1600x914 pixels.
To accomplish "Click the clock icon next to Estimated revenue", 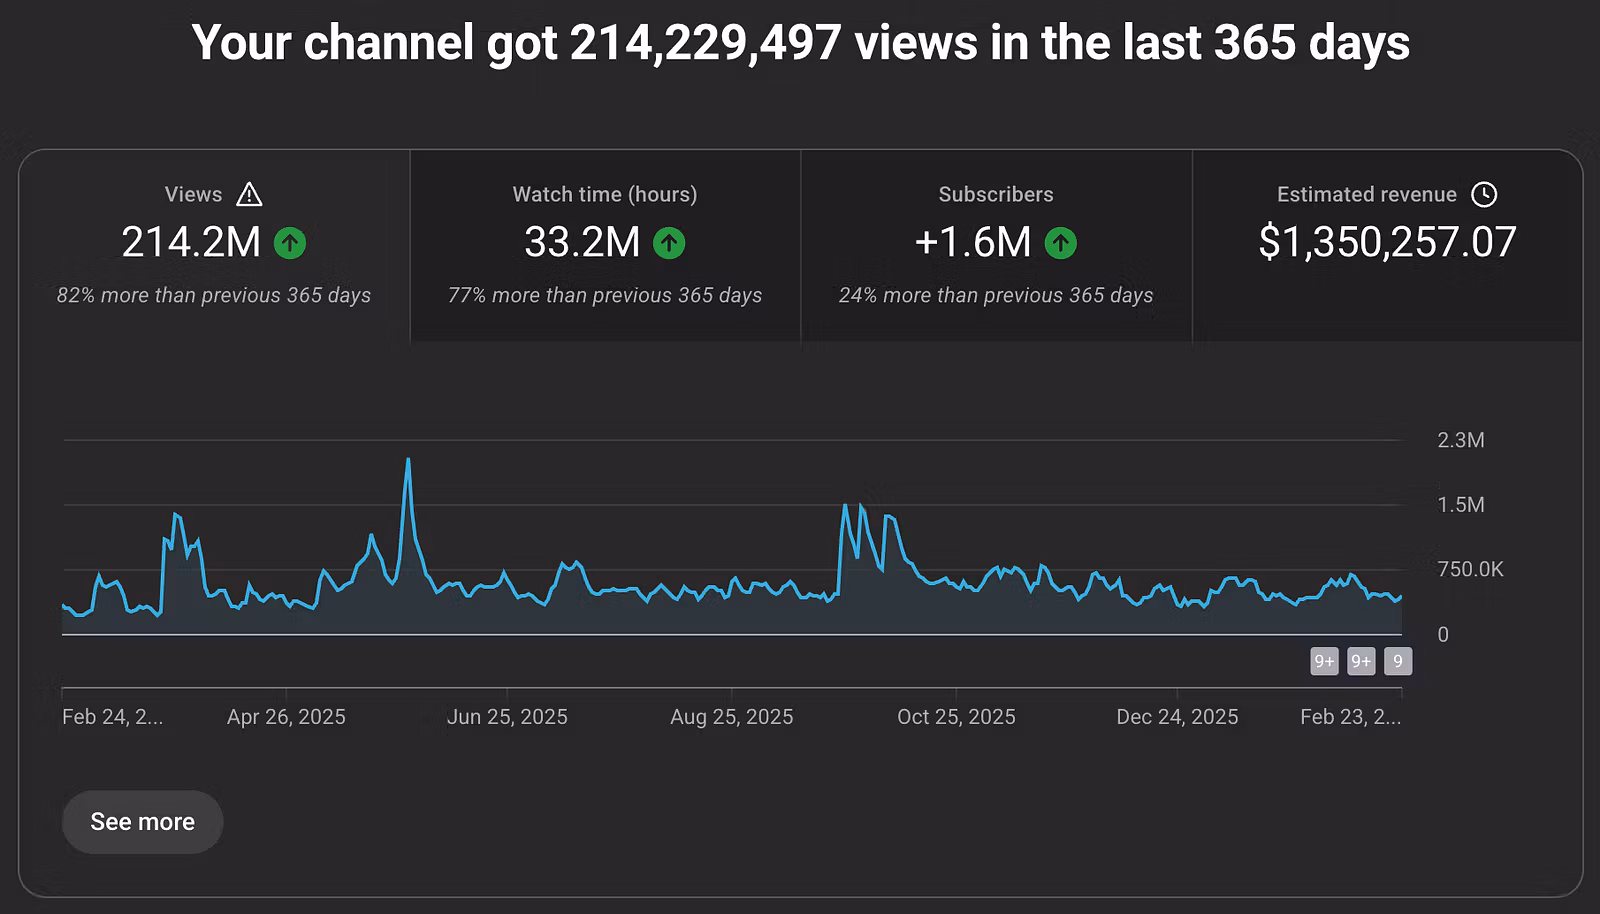I will click(x=1484, y=194).
